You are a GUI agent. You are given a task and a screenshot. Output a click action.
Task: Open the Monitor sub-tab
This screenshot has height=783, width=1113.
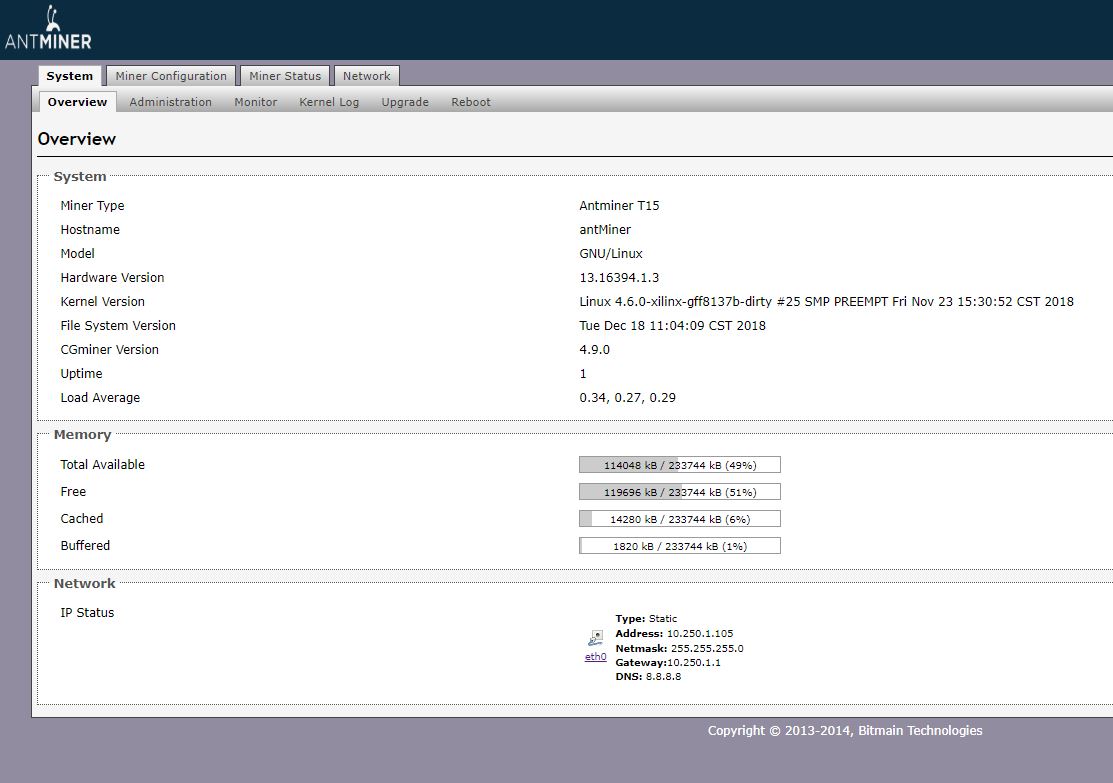[256, 102]
